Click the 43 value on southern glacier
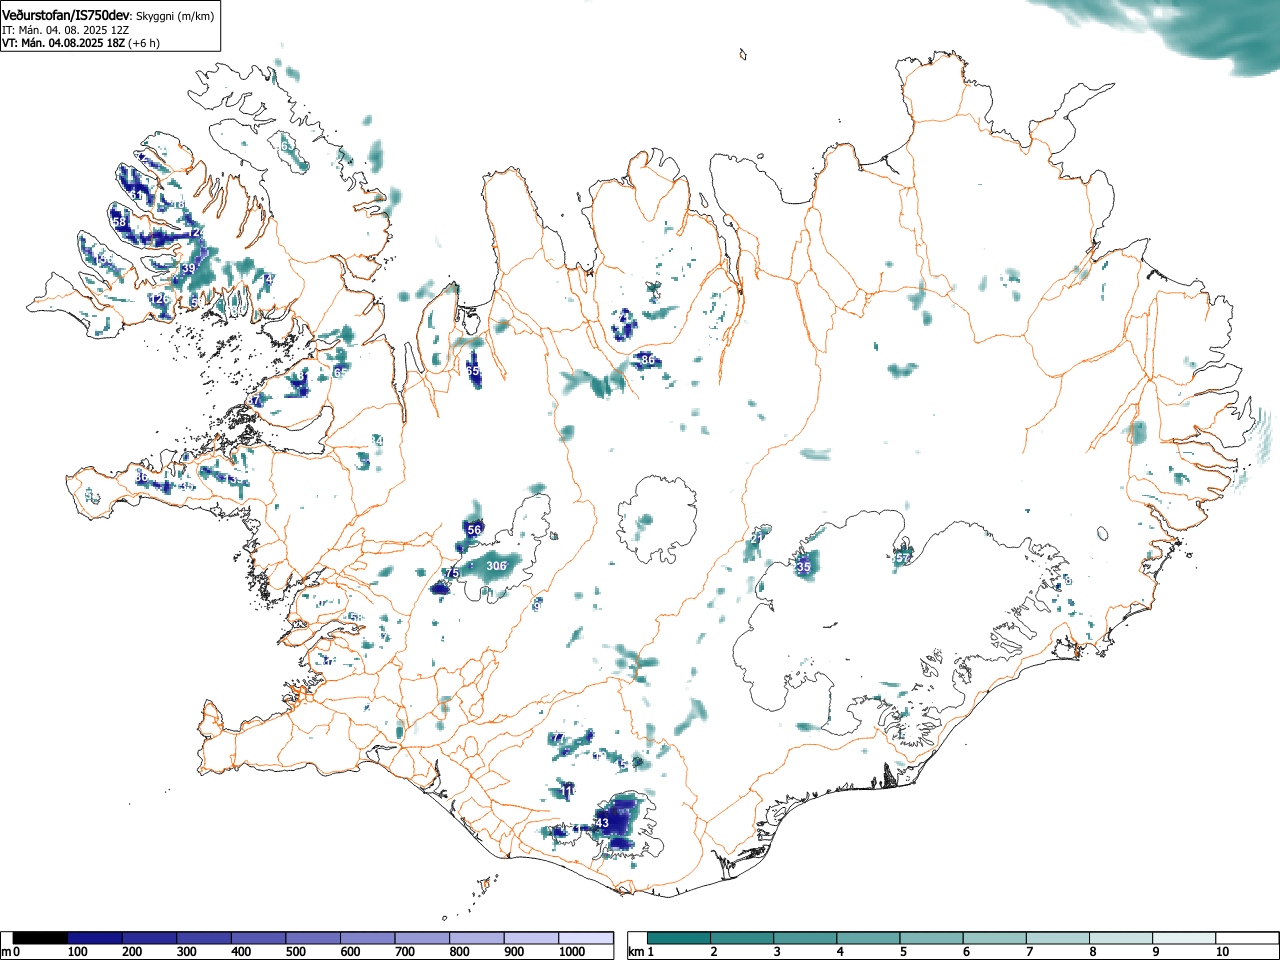The image size is (1280, 960). pos(601,823)
